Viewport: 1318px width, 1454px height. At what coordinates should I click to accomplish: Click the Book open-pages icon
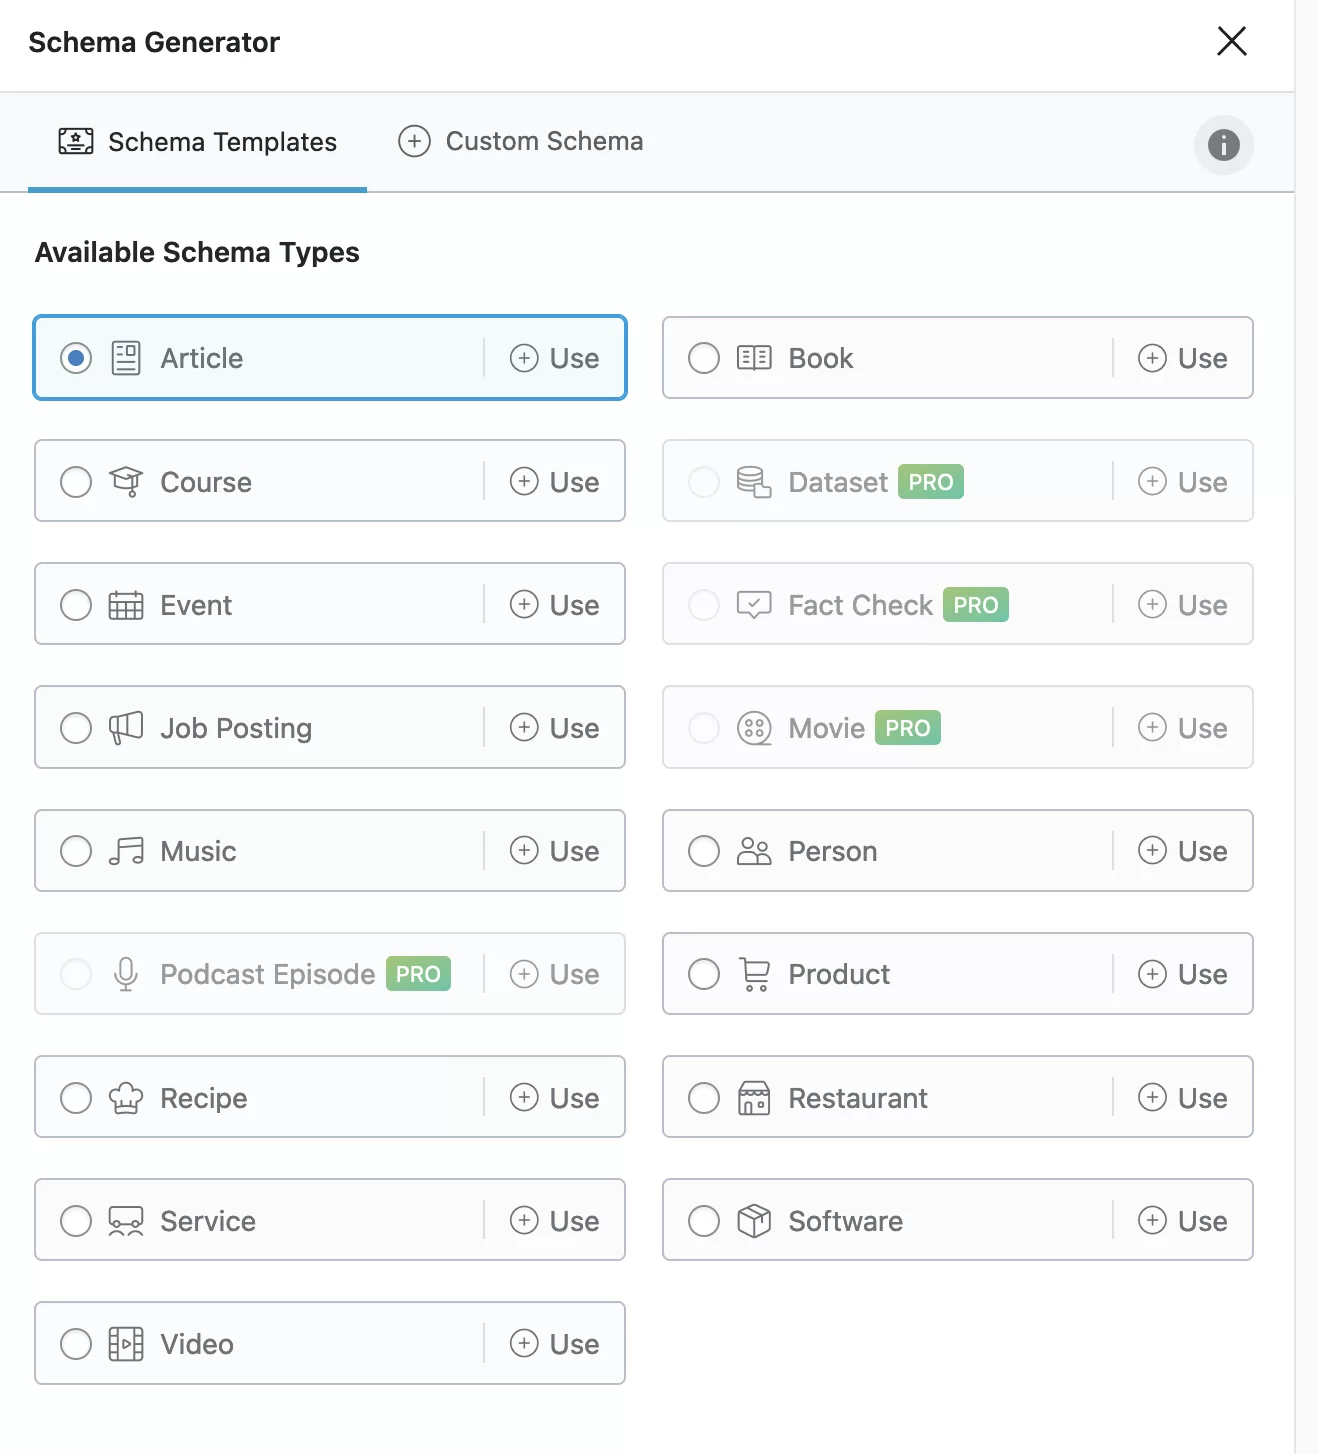click(754, 358)
